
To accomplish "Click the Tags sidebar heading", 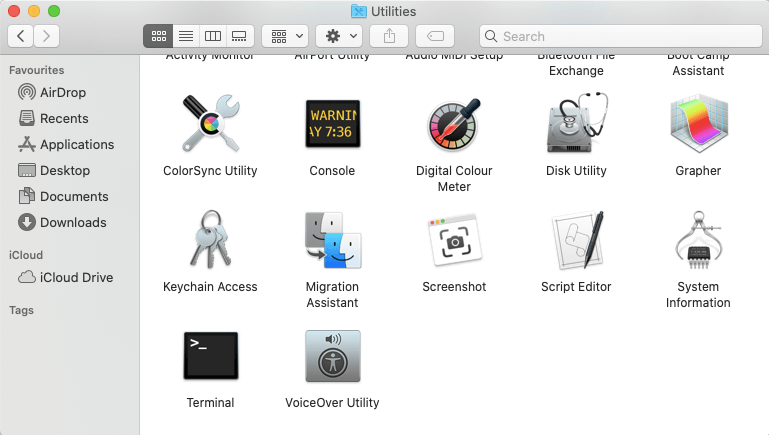I will [x=21, y=310].
